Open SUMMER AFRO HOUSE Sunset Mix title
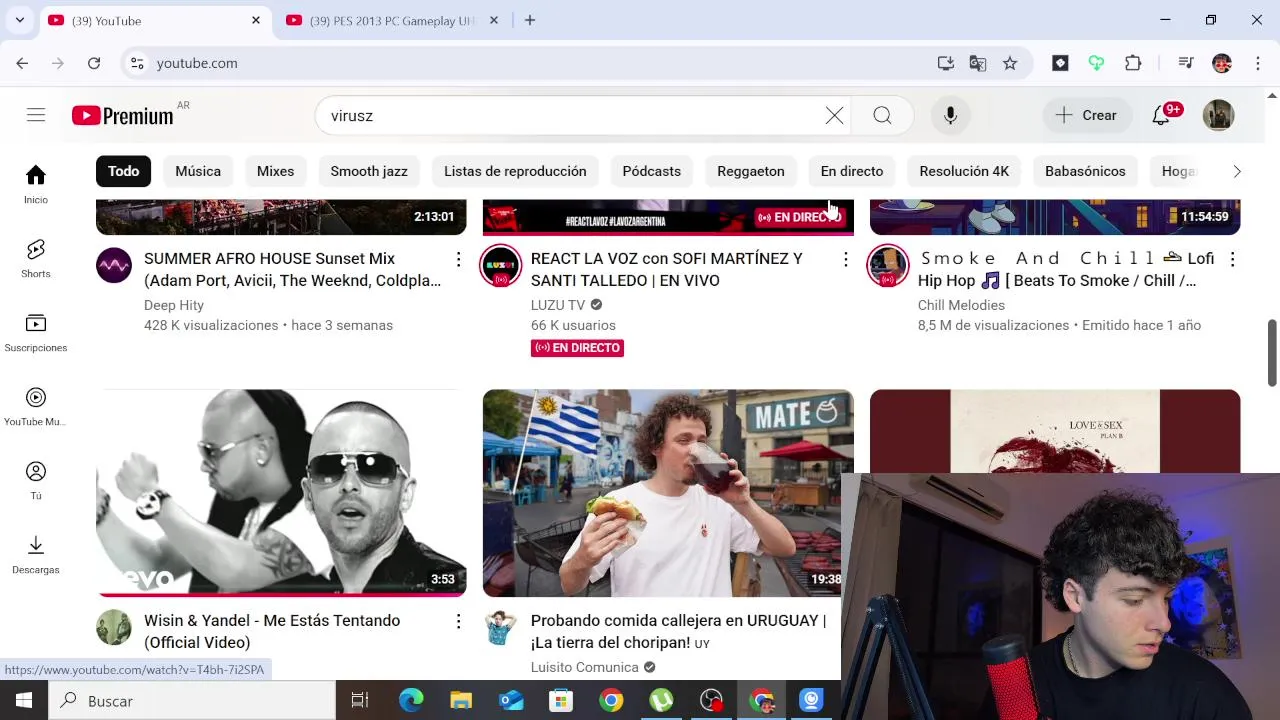The image size is (1280, 720). (292, 269)
